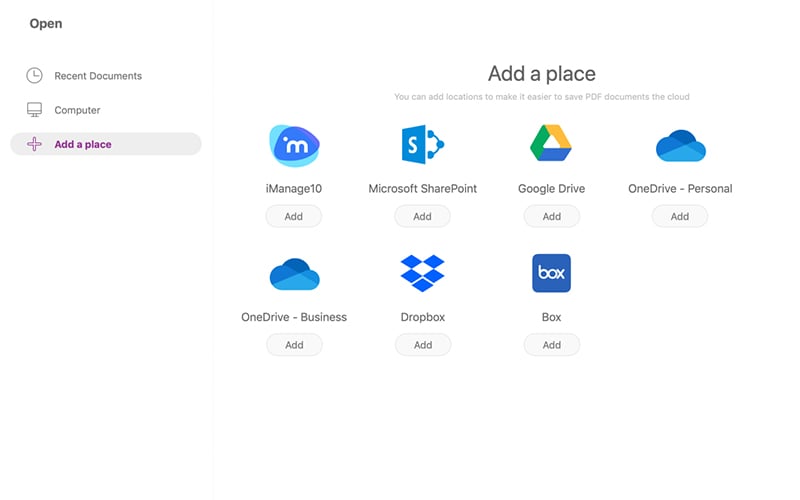Screen dimensions: 800x500
Task: Click the Google Drive label
Action: point(552,189)
